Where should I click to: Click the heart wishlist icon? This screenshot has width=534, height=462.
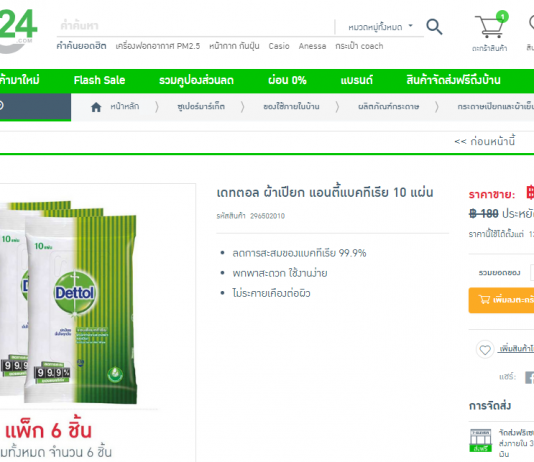[485, 349]
